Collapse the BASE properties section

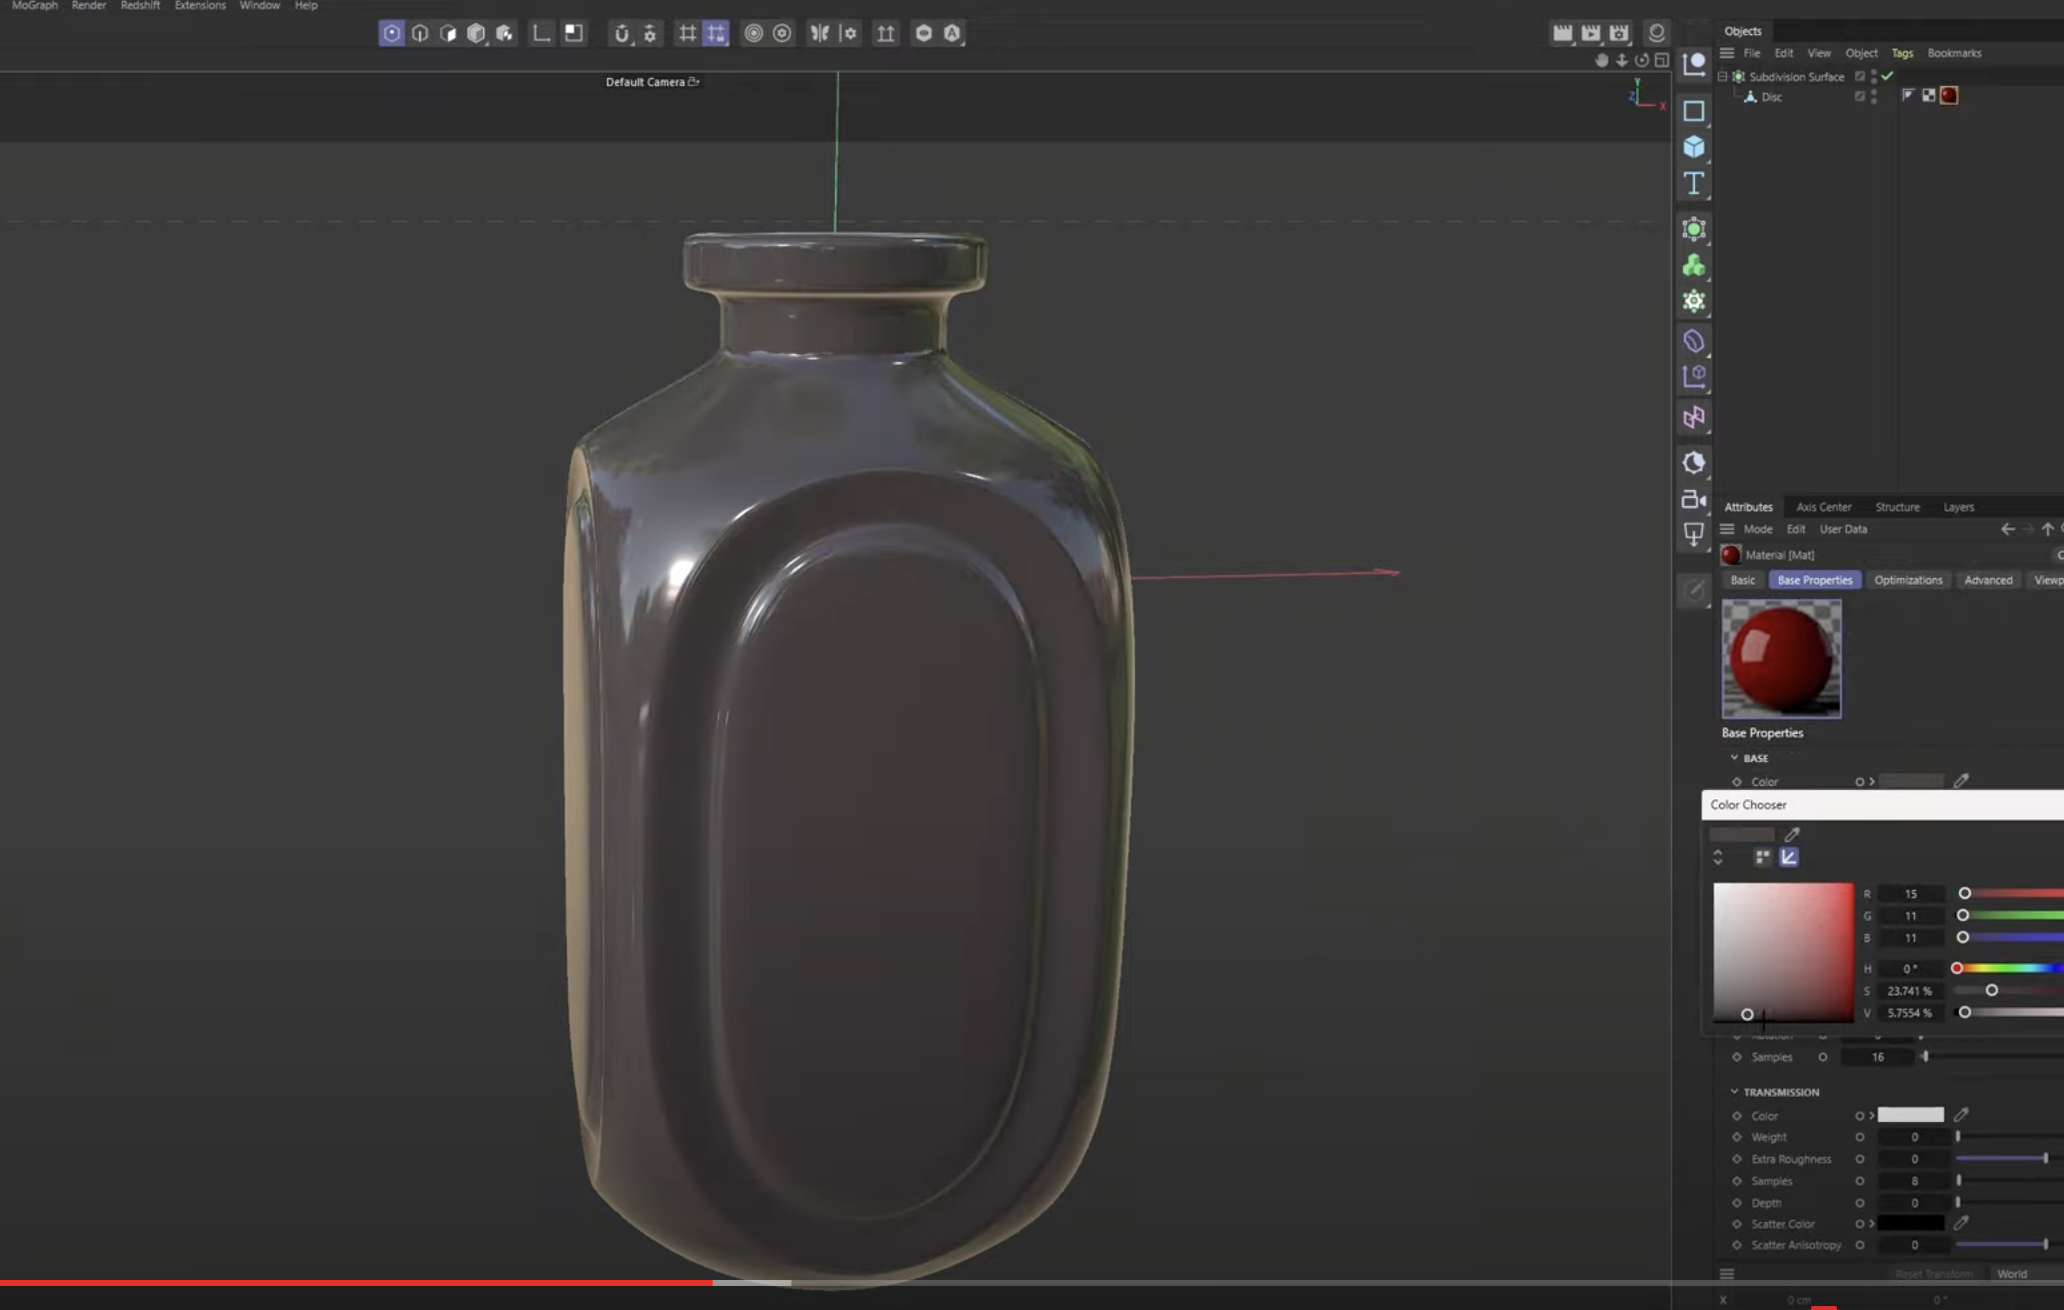tap(1735, 758)
